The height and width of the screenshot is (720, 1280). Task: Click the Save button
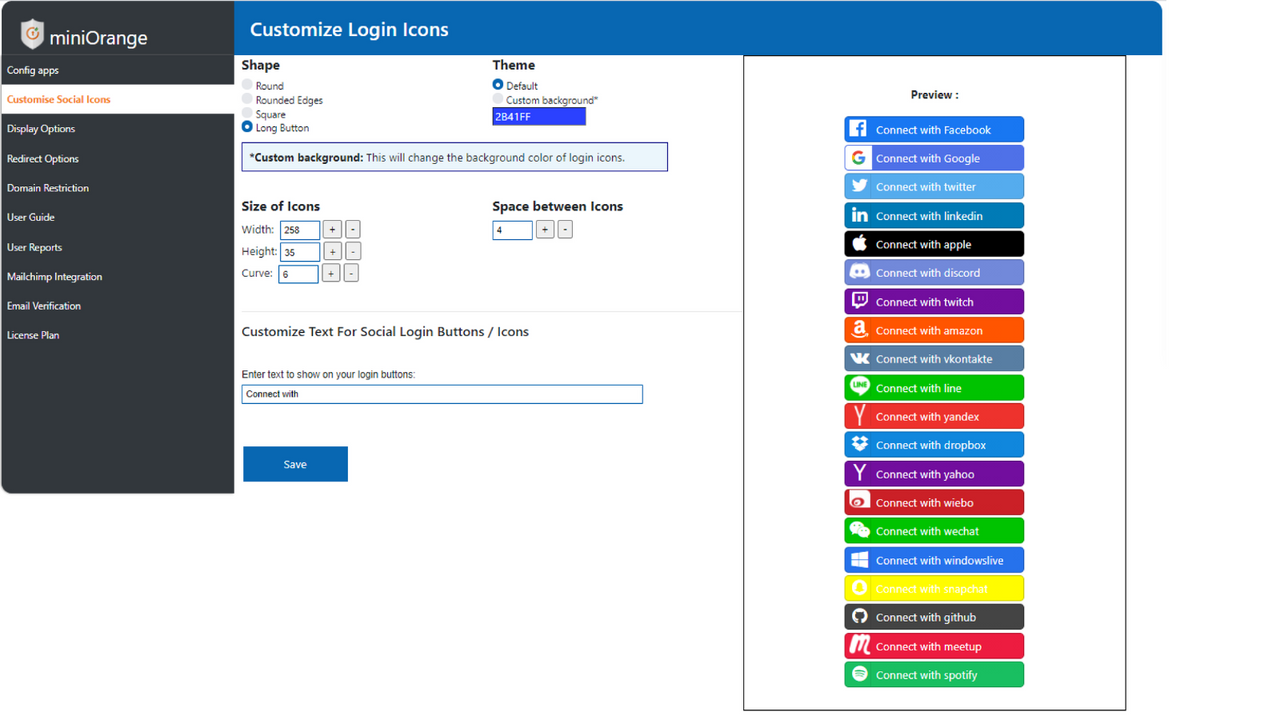pyautogui.click(x=295, y=464)
